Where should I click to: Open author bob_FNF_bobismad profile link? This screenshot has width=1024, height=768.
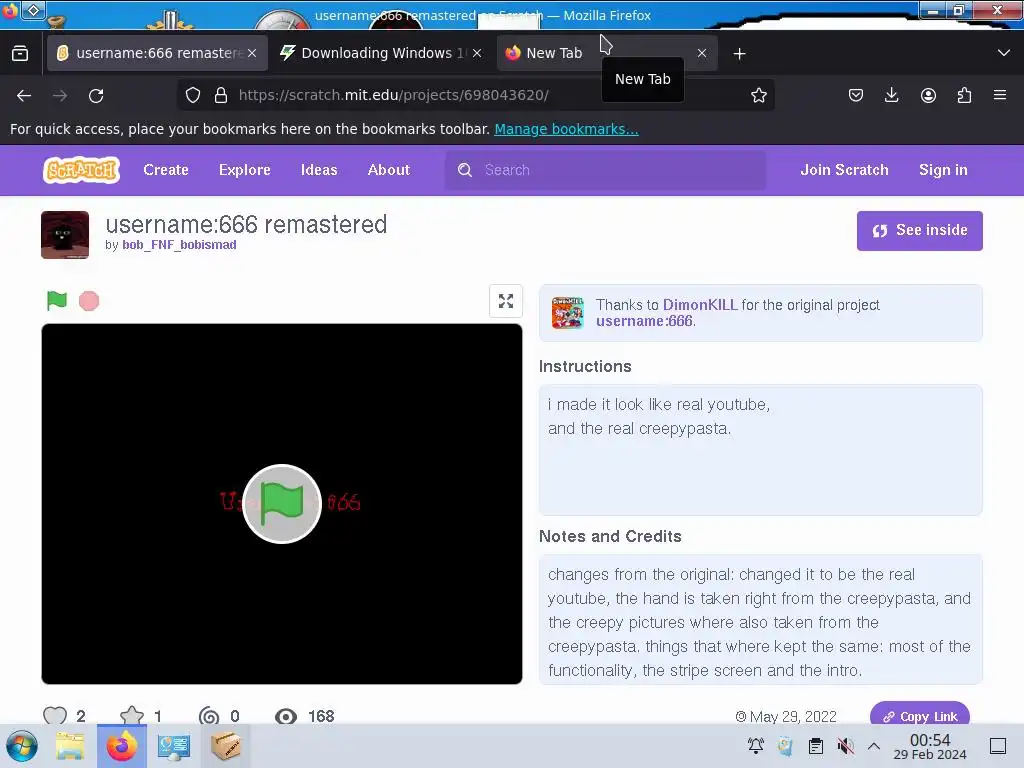[x=179, y=245]
